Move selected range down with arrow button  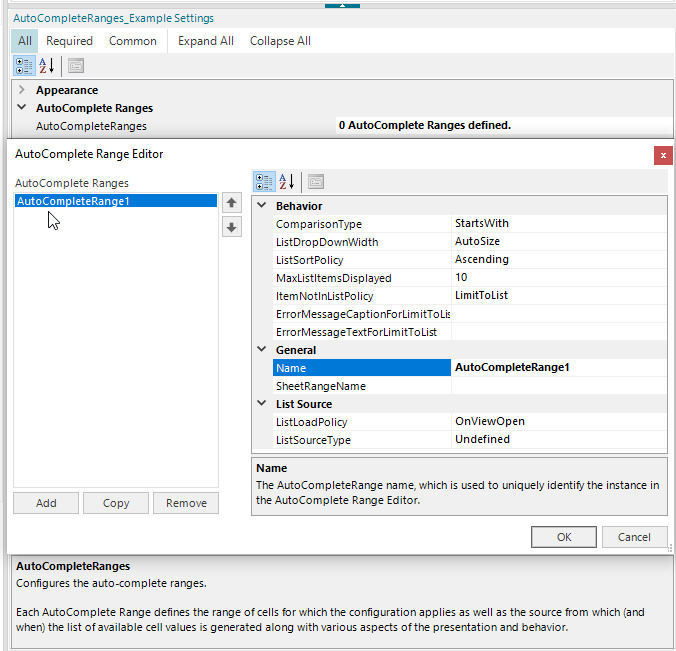tap(232, 227)
